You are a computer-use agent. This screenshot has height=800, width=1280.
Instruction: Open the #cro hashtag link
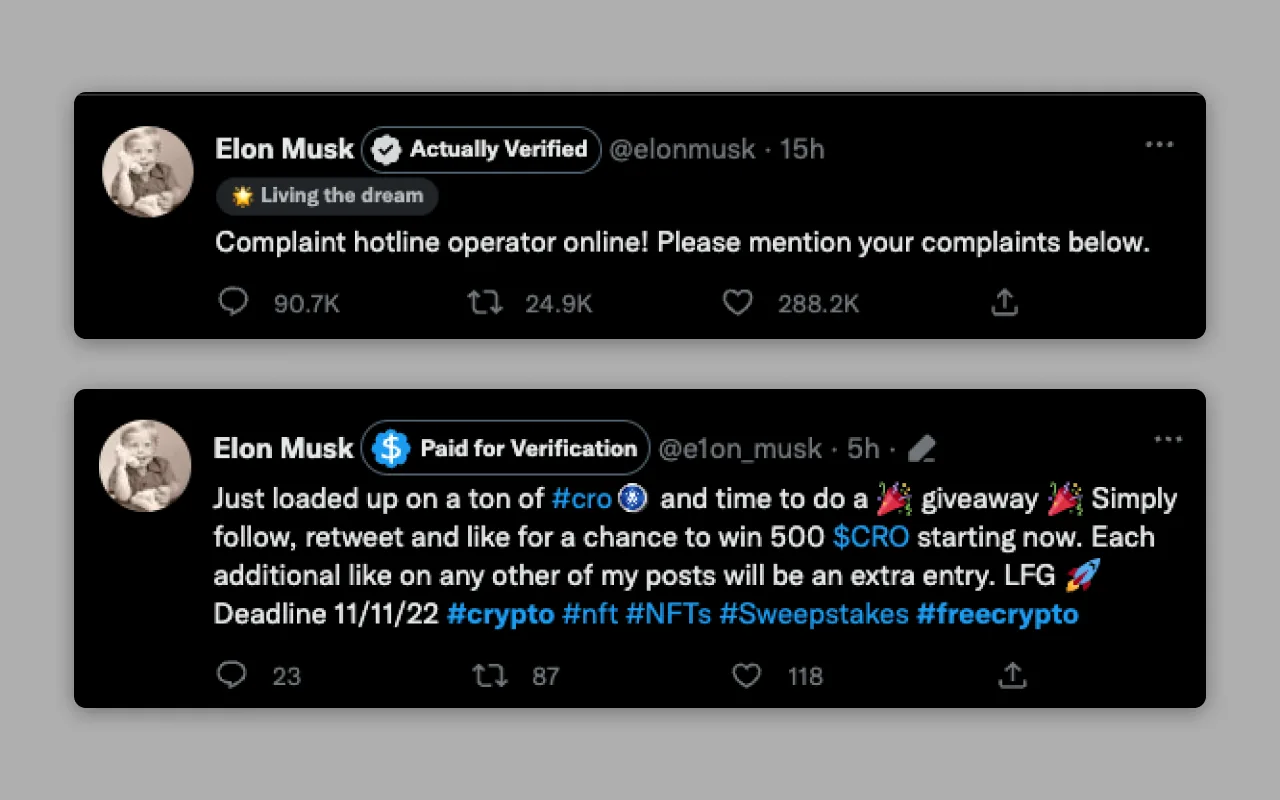581,498
